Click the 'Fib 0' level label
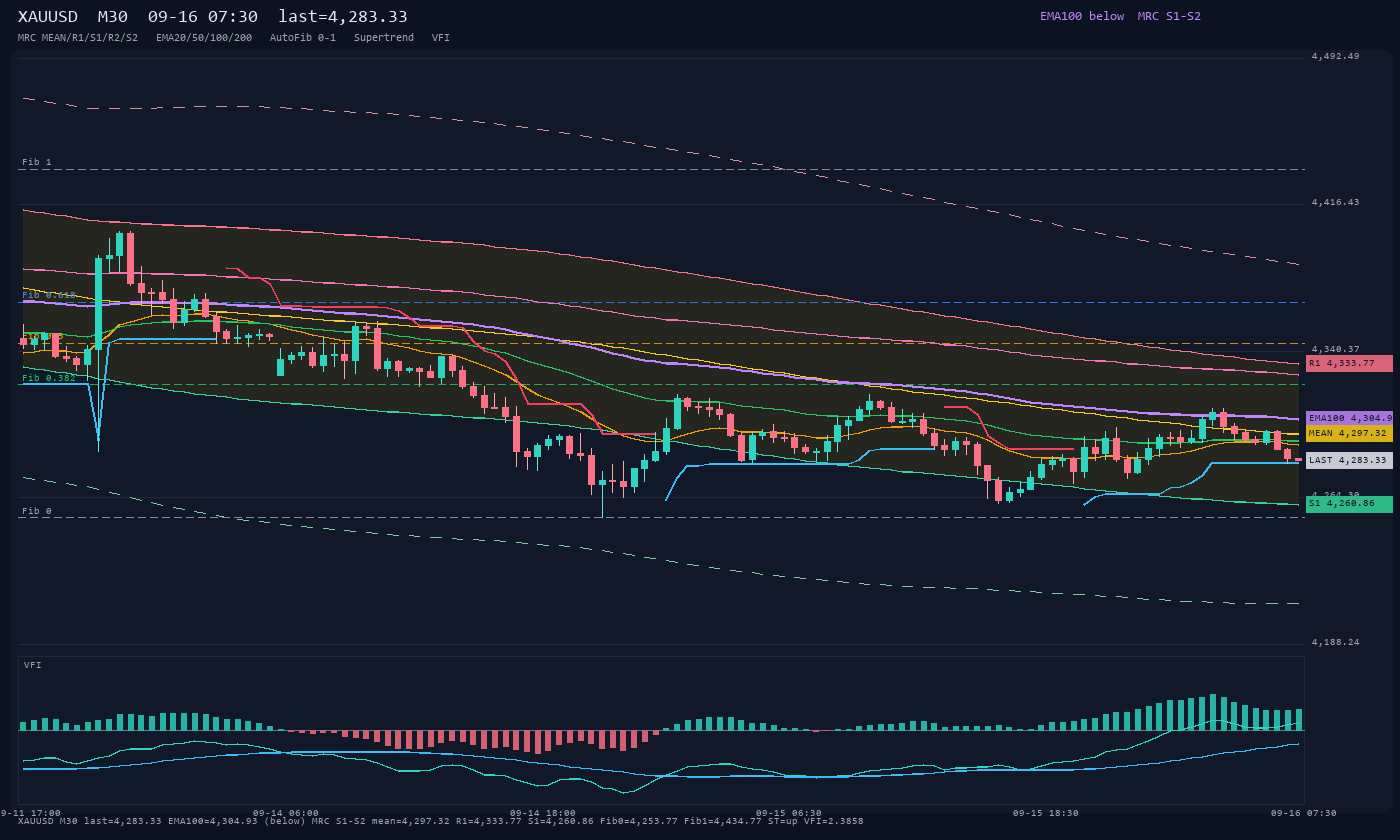This screenshot has height=840, width=1400. (x=37, y=511)
